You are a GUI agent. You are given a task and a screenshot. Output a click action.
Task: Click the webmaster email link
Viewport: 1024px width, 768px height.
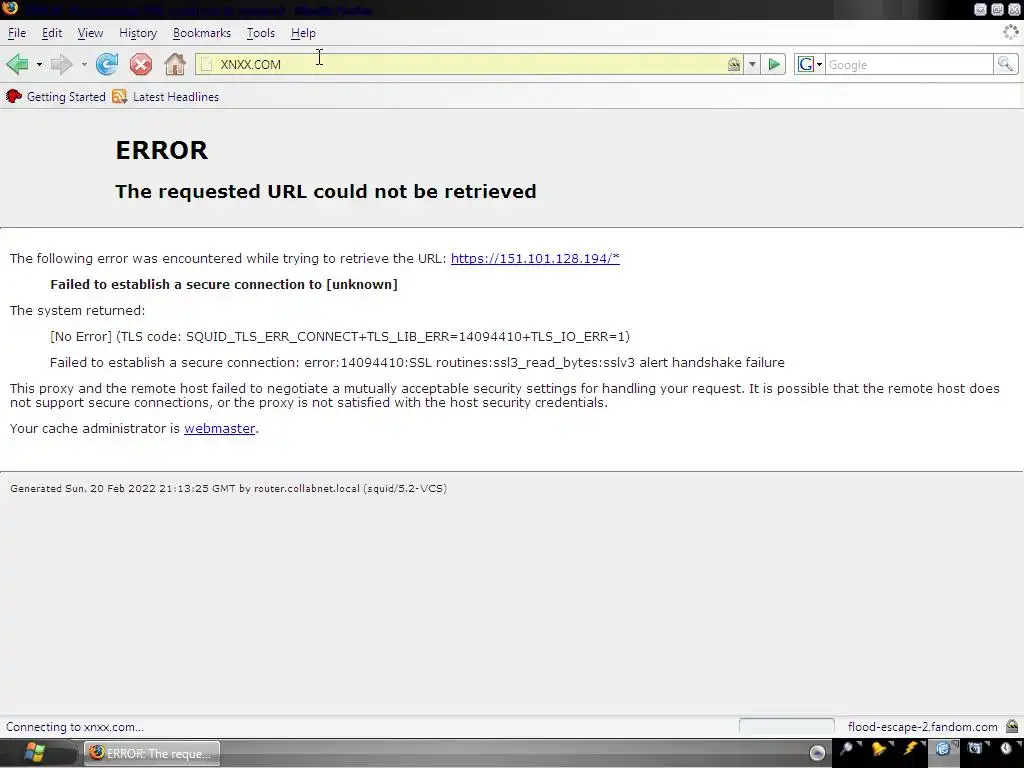219,428
